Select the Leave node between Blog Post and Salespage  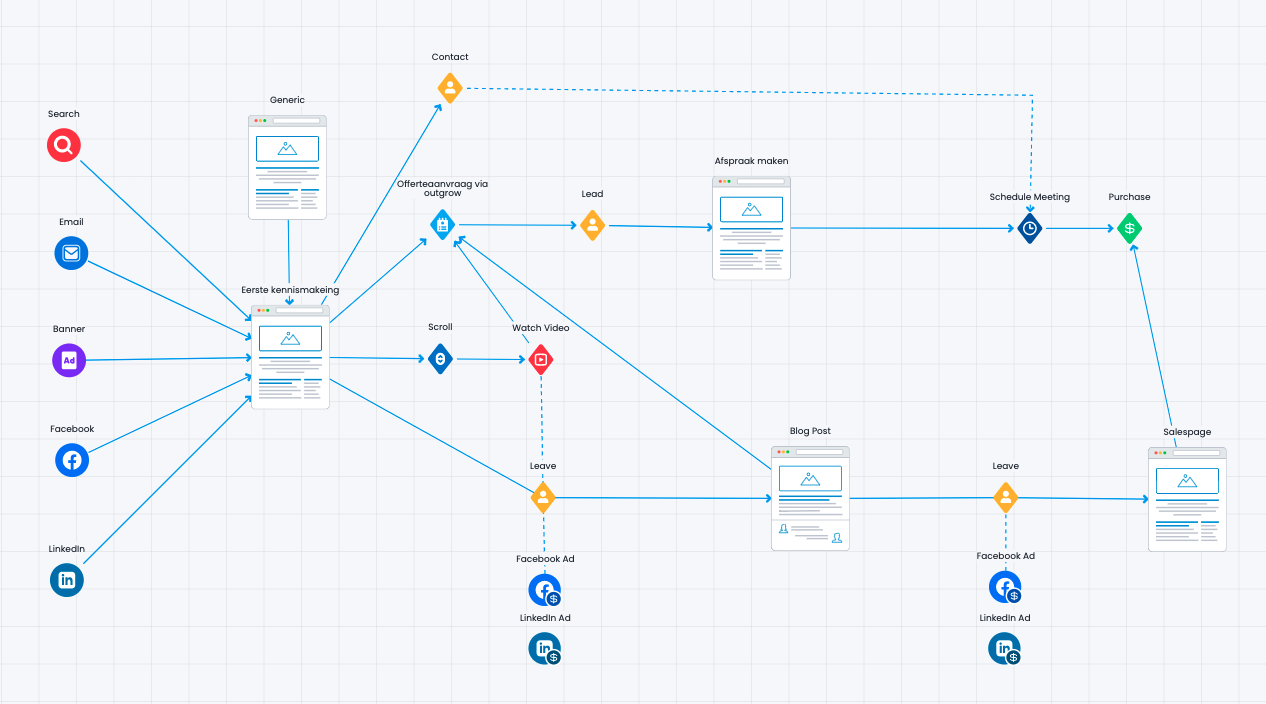pos(1005,497)
